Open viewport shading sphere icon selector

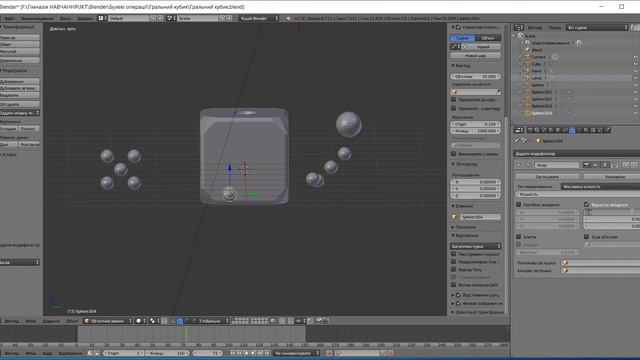click(x=141, y=321)
